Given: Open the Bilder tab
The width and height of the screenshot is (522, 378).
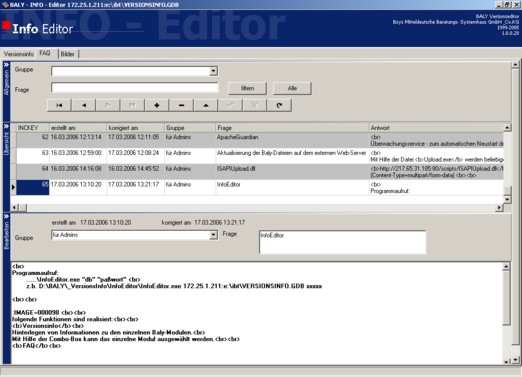Looking at the screenshot, I should pos(68,54).
